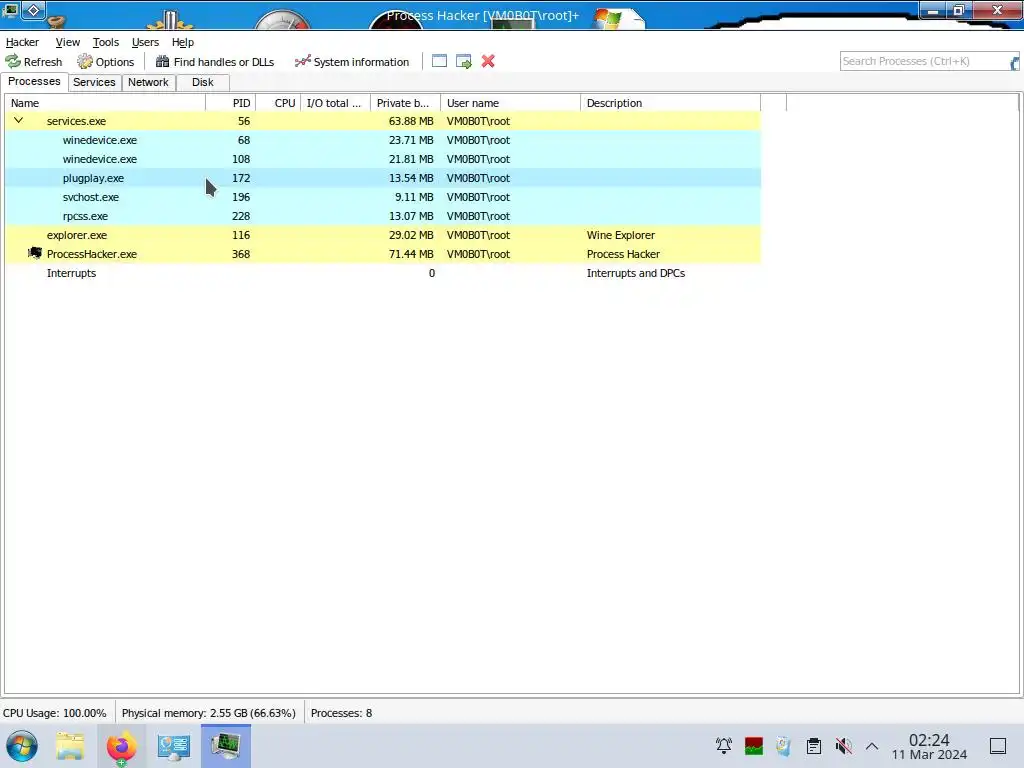The width and height of the screenshot is (1024, 768).
Task: Sort by the PID column header
Action: coord(231,103)
